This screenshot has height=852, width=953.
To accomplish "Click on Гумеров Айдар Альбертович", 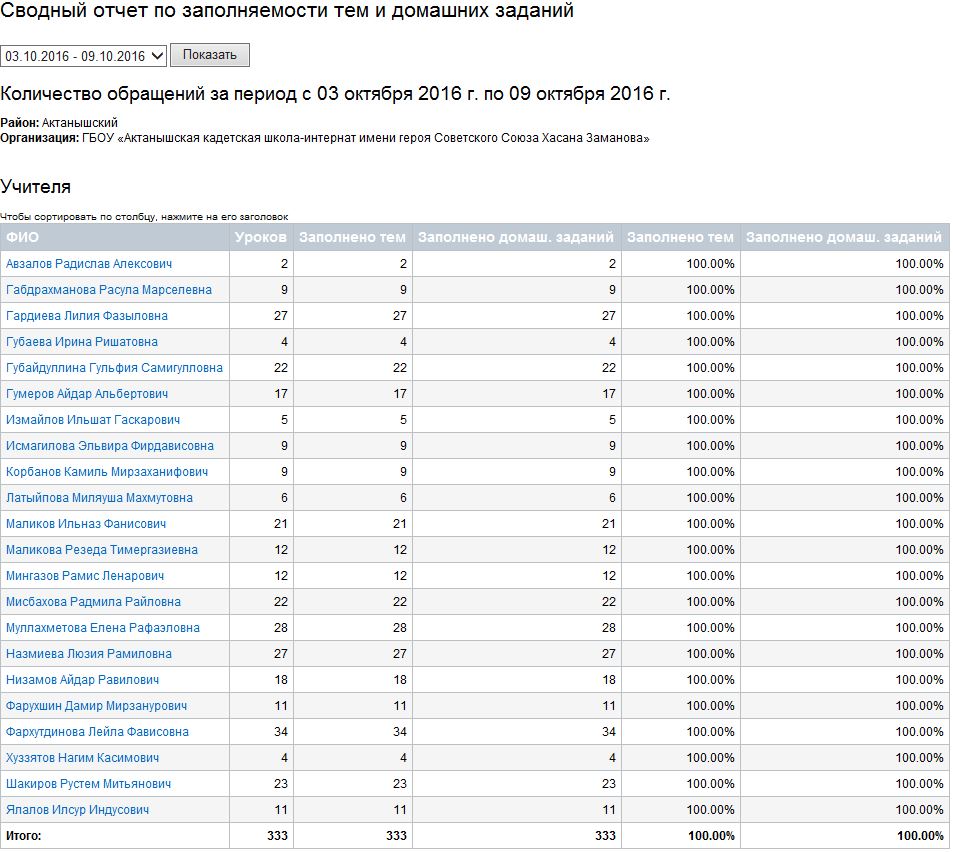I will (x=87, y=394).
